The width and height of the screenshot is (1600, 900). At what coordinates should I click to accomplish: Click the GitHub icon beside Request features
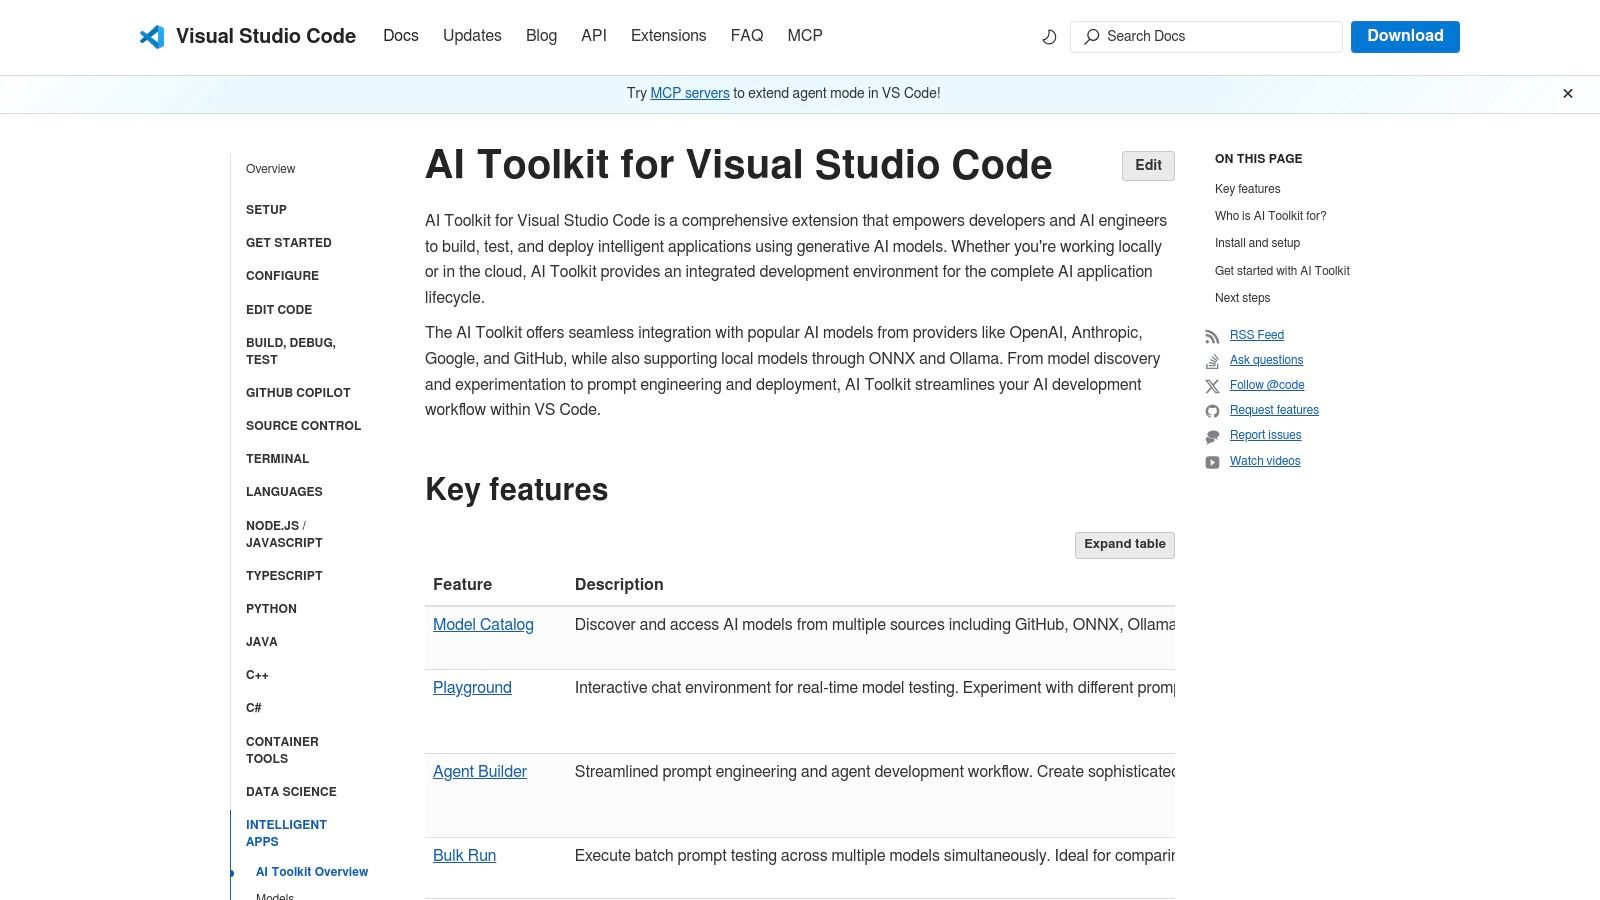pyautogui.click(x=1212, y=411)
